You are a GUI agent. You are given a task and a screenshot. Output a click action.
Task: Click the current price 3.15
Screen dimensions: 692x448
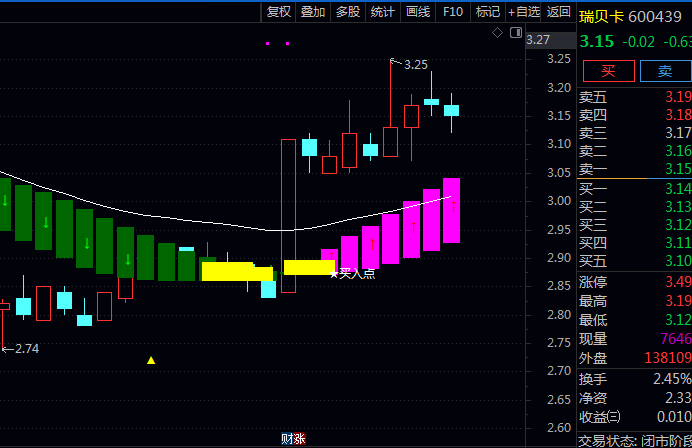[597, 41]
